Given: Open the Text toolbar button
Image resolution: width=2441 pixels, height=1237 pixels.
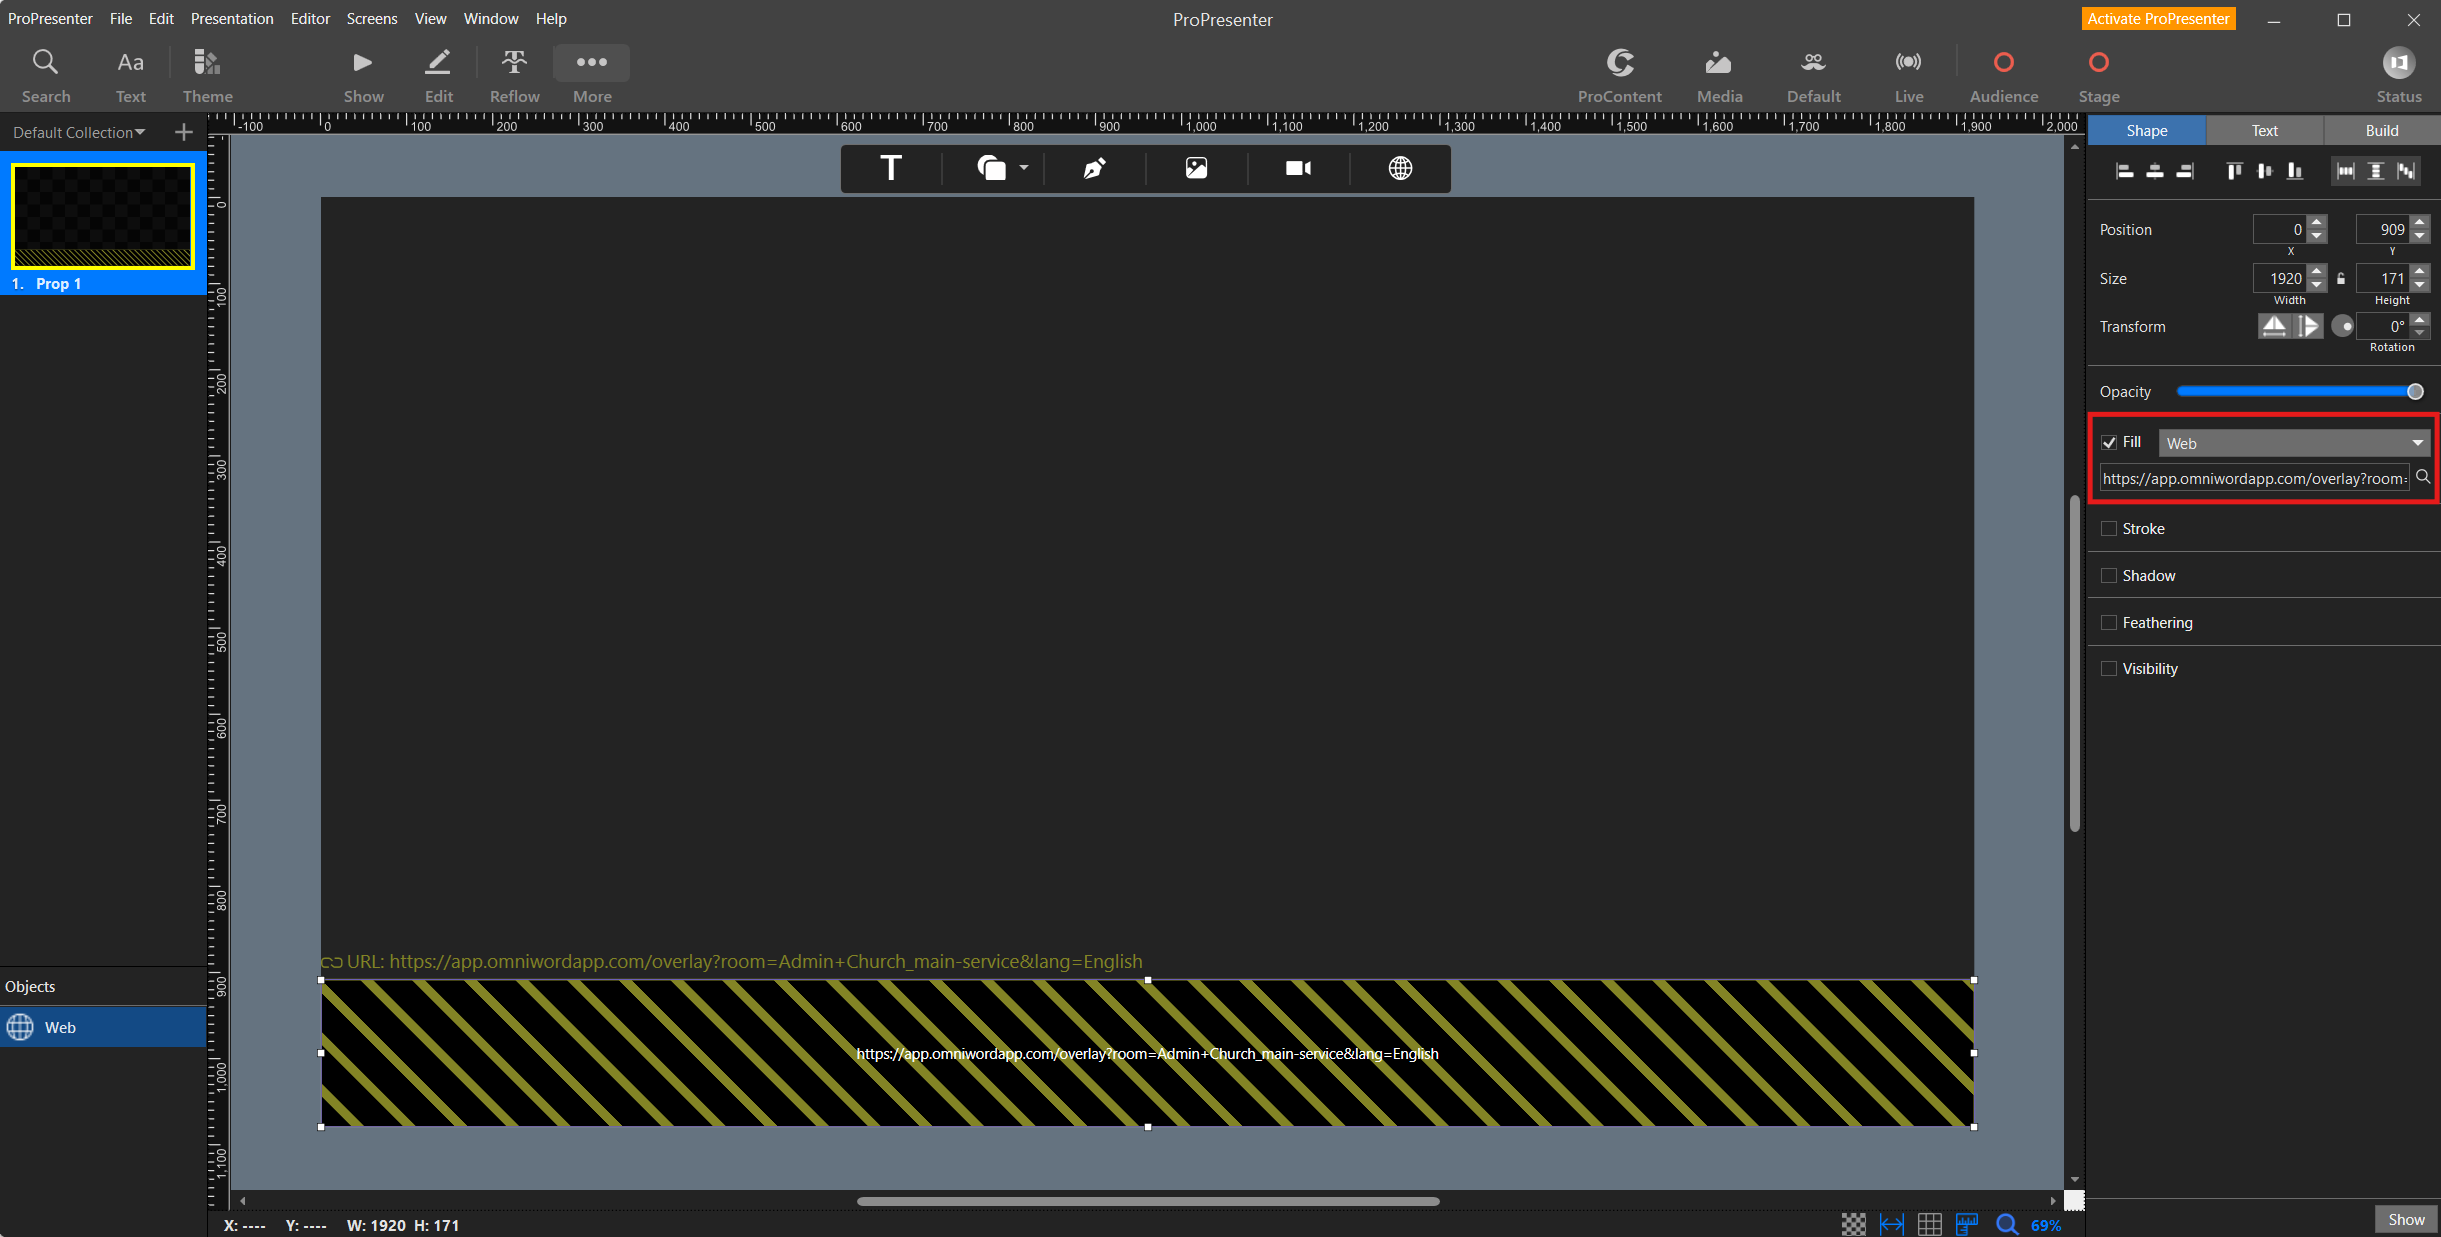Looking at the screenshot, I should [x=130, y=75].
